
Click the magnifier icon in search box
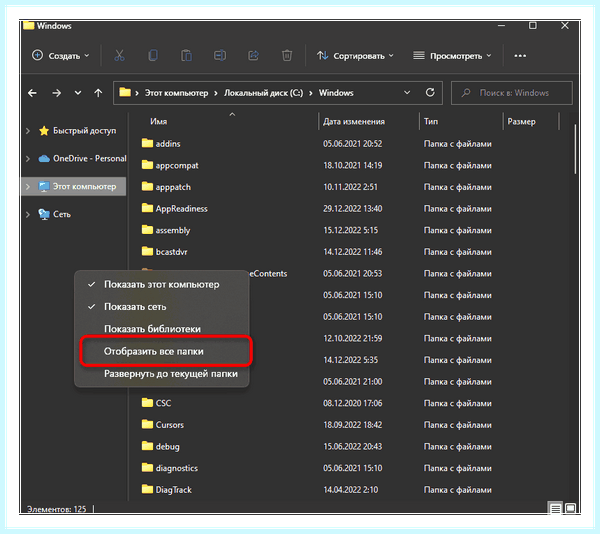[466, 93]
